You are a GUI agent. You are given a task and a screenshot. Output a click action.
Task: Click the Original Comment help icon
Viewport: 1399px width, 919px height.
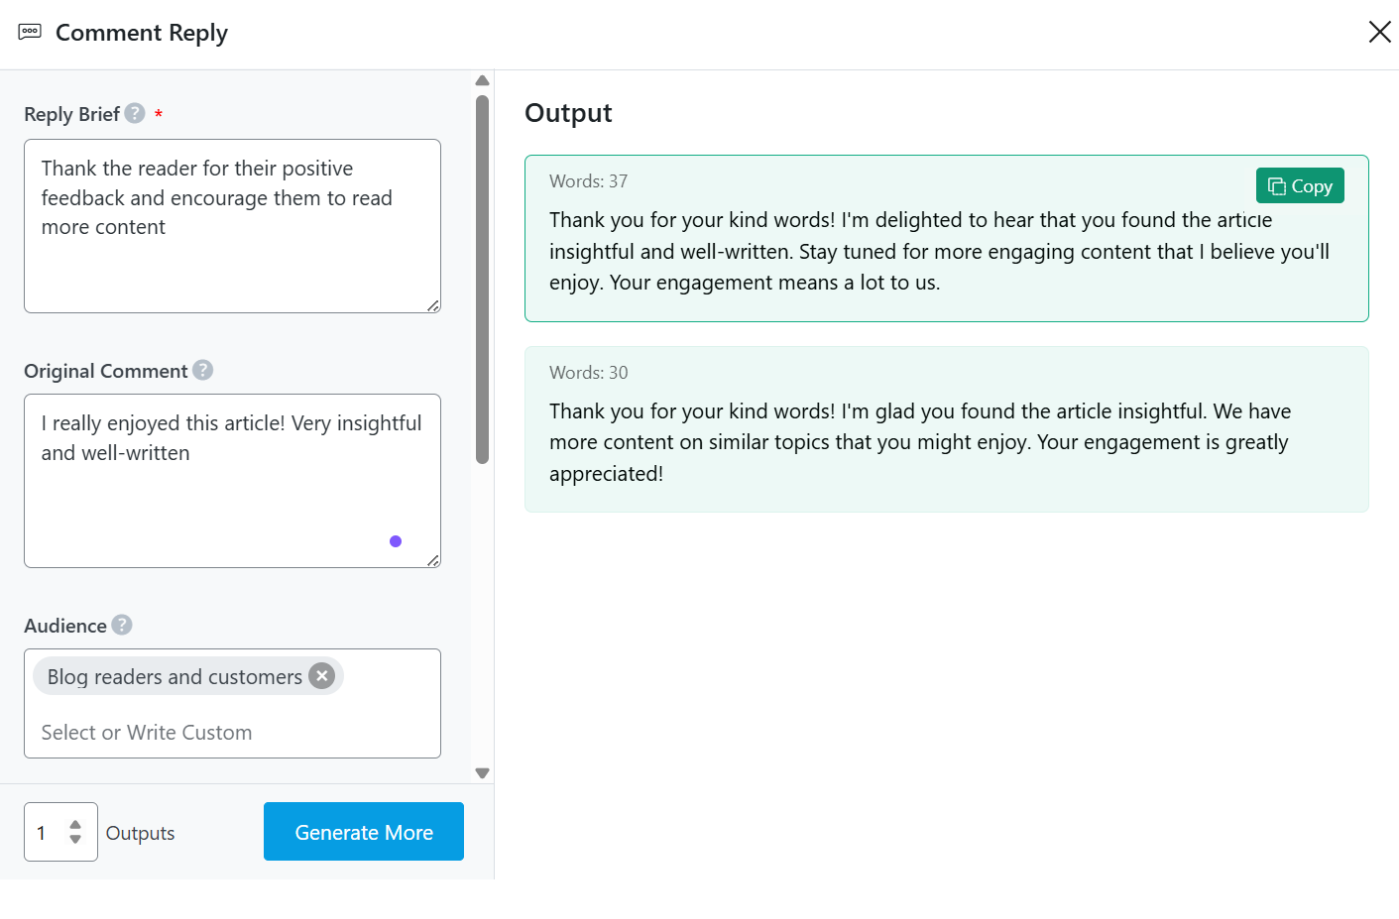[203, 370]
